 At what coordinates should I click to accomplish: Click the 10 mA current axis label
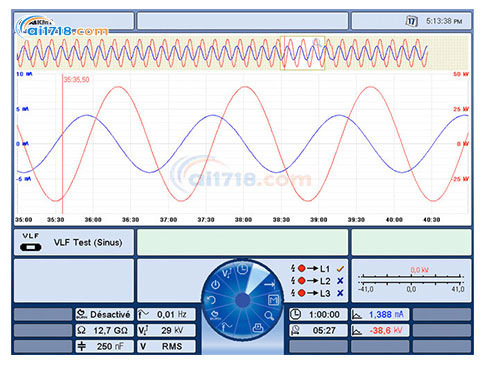point(25,74)
